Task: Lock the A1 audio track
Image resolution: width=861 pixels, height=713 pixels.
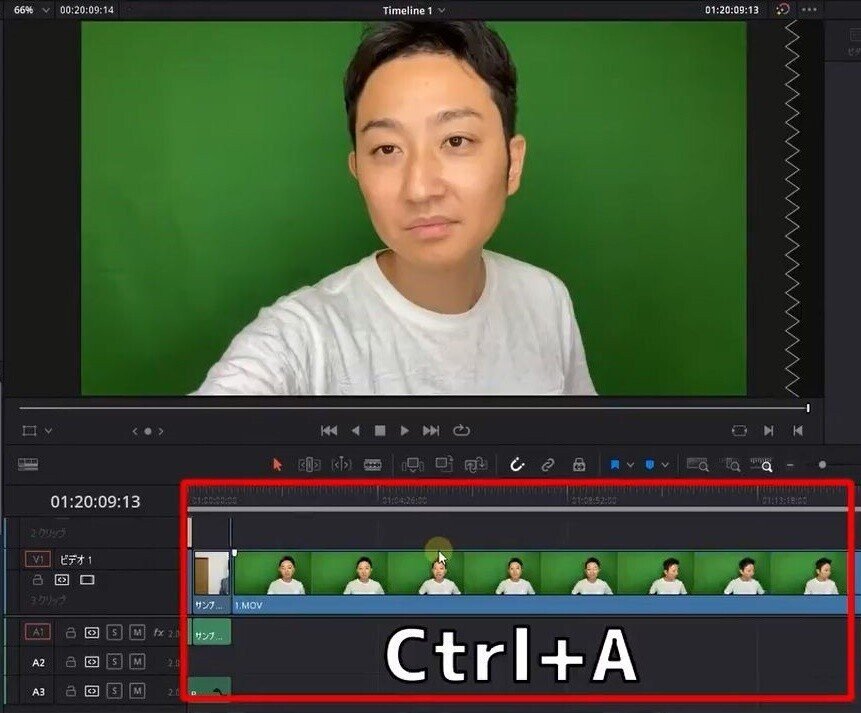Action: 70,633
